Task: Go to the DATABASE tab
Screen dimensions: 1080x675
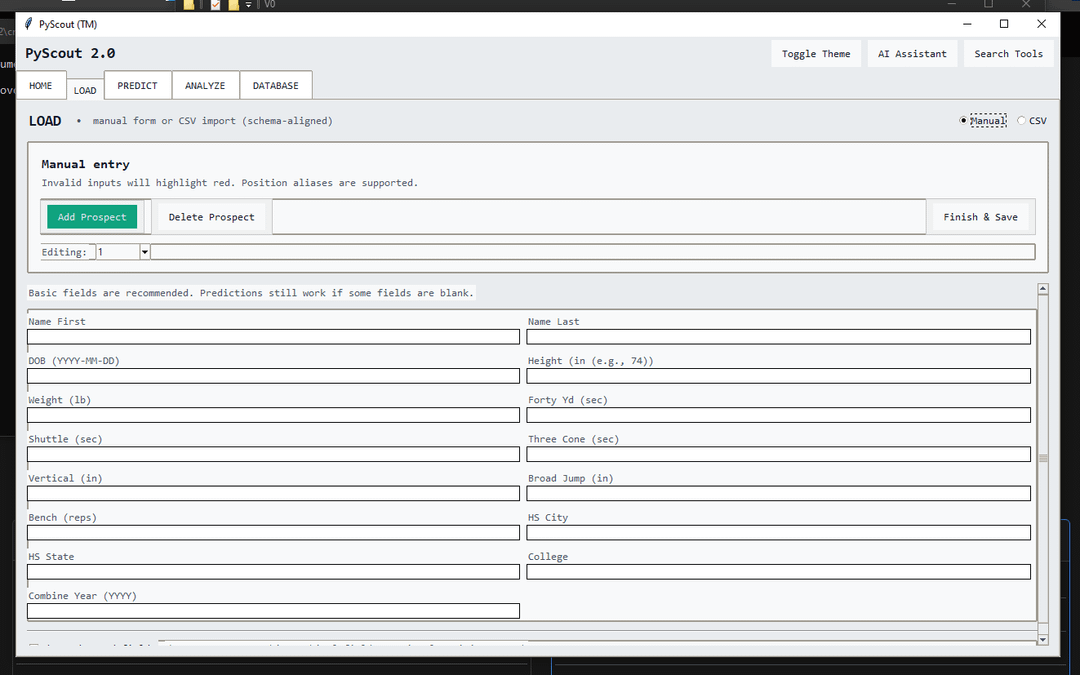Action: [x=275, y=86]
